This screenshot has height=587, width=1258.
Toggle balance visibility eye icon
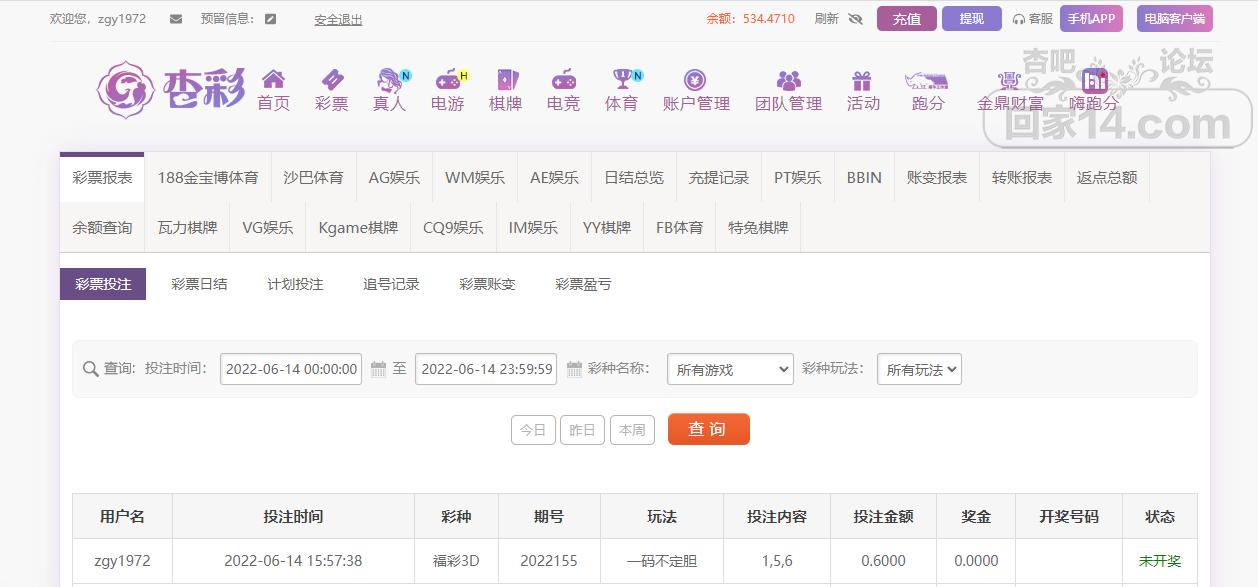click(x=855, y=19)
